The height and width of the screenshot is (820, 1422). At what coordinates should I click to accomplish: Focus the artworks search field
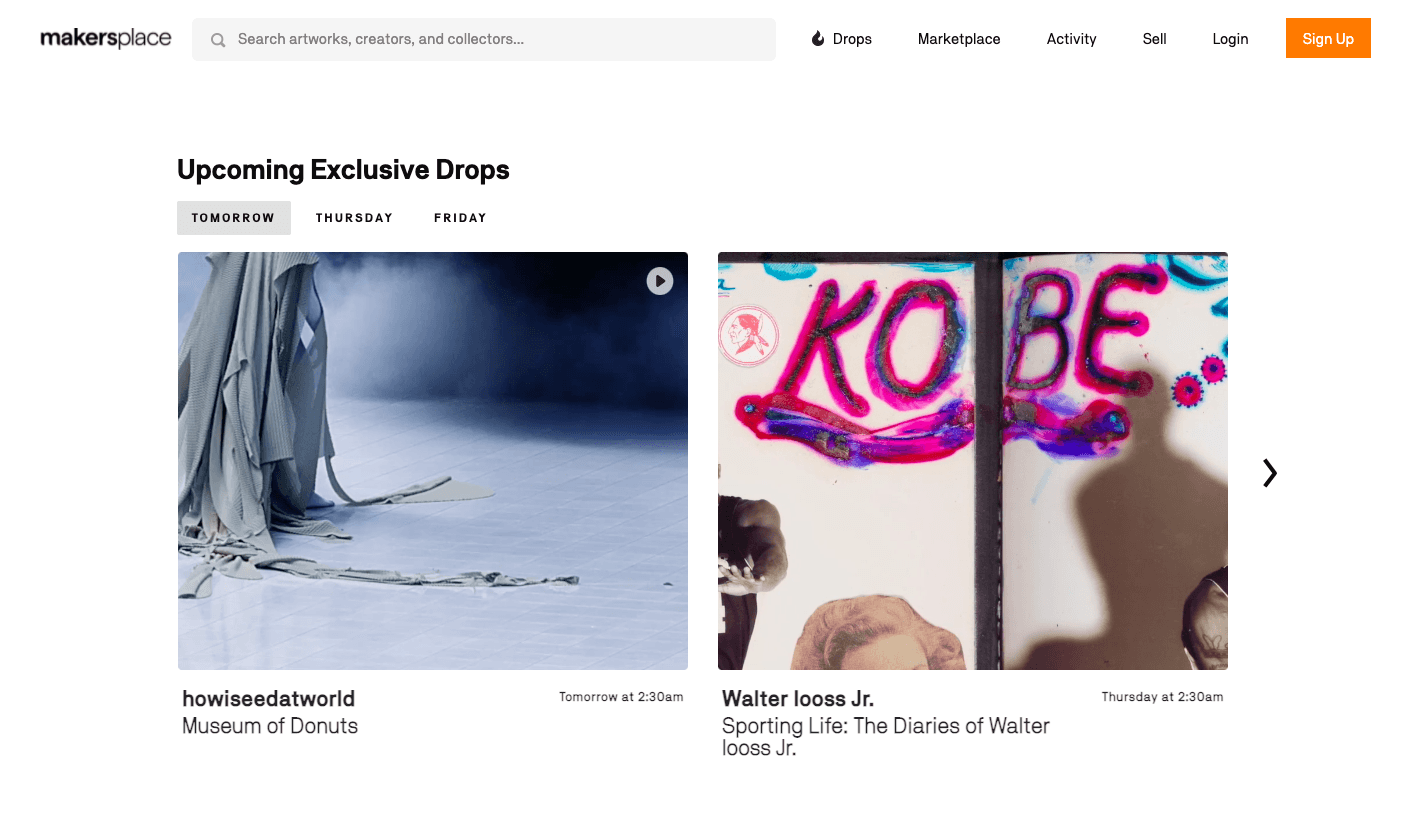[x=500, y=40]
